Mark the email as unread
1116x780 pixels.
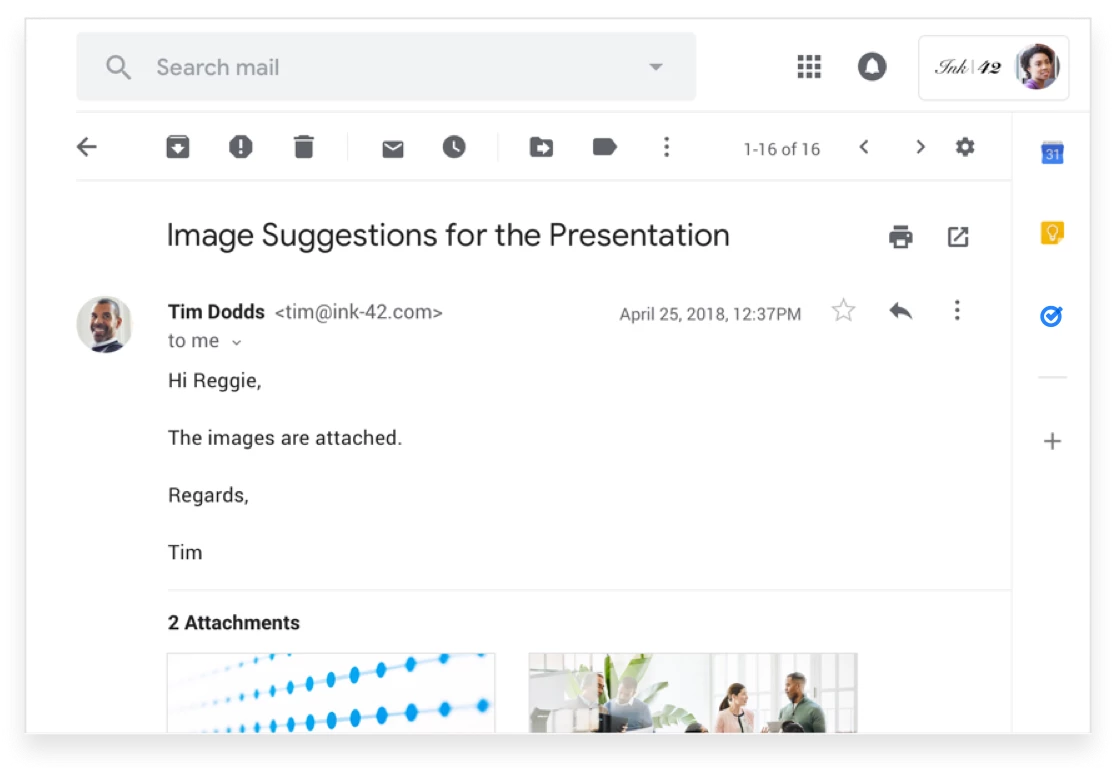pos(393,149)
